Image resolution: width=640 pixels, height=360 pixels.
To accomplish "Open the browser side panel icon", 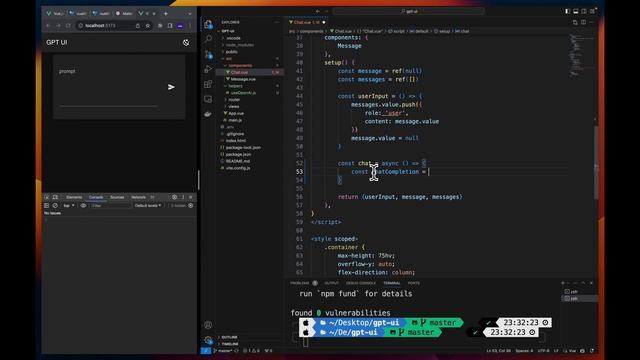I will pyautogui.click(x=170, y=25).
